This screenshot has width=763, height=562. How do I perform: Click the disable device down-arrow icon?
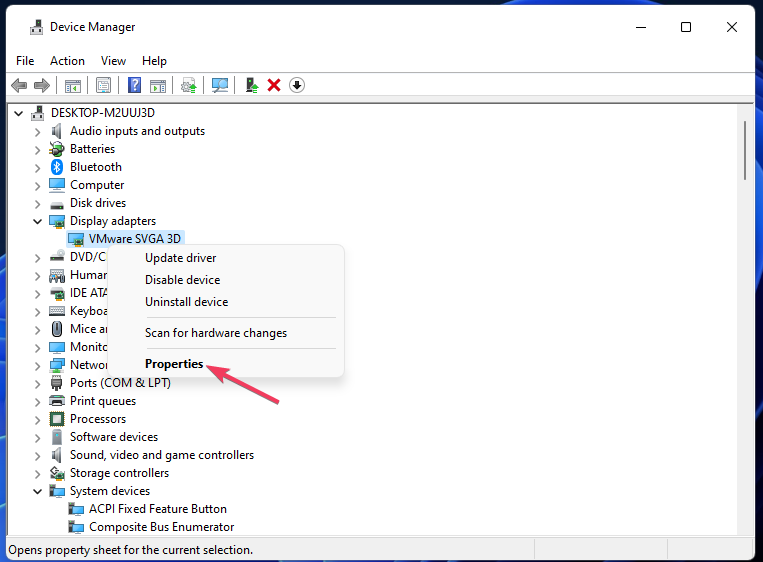(297, 86)
